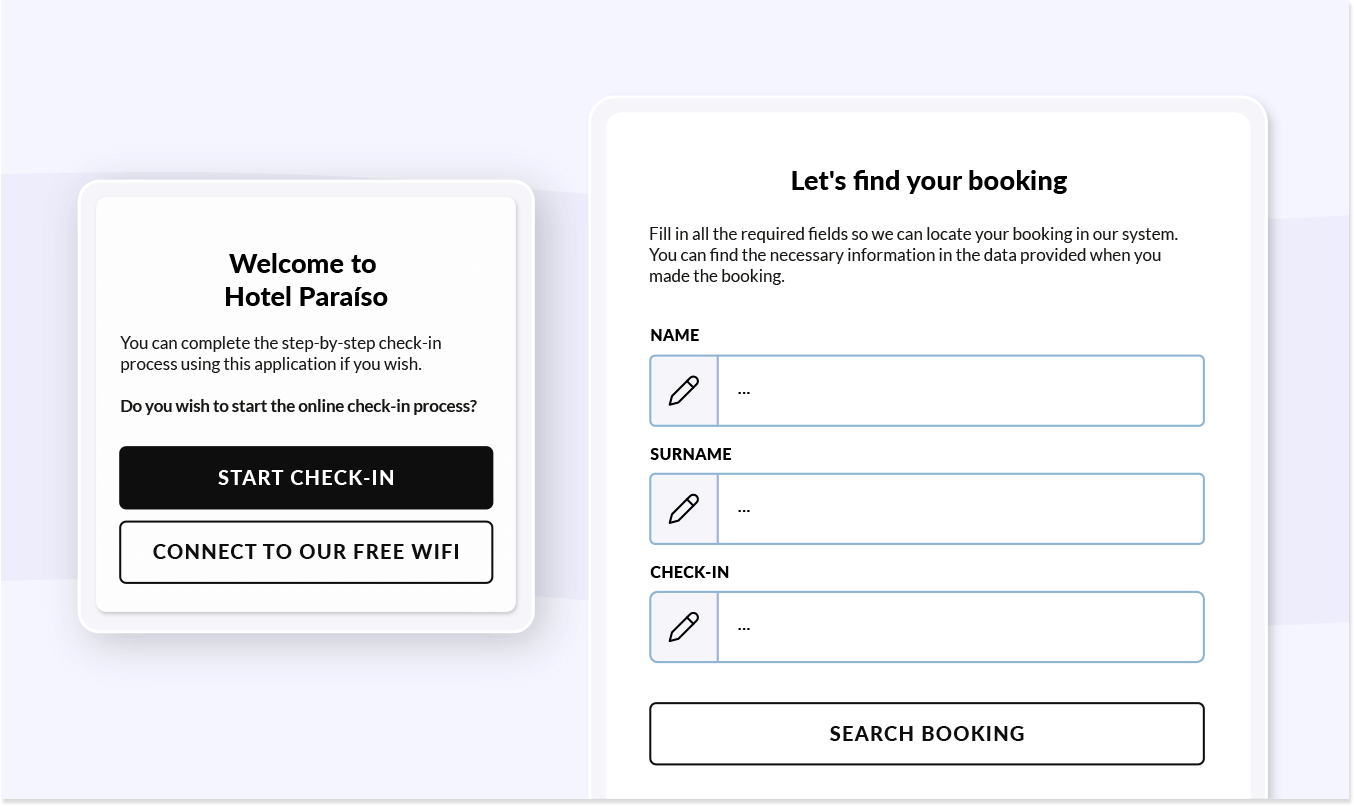Click the NAME field label
The image size is (1354, 806).
pyautogui.click(x=675, y=335)
